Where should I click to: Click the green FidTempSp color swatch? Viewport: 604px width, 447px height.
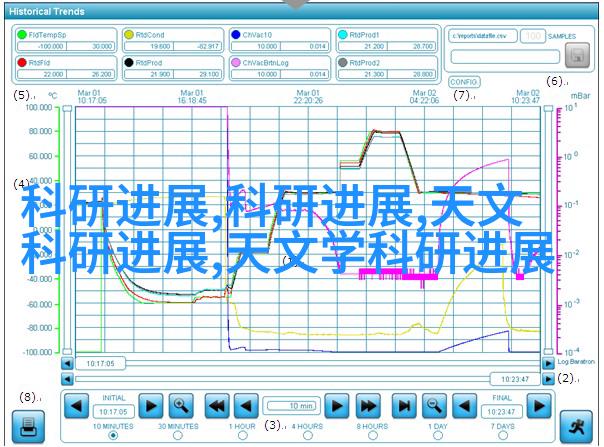22,35
